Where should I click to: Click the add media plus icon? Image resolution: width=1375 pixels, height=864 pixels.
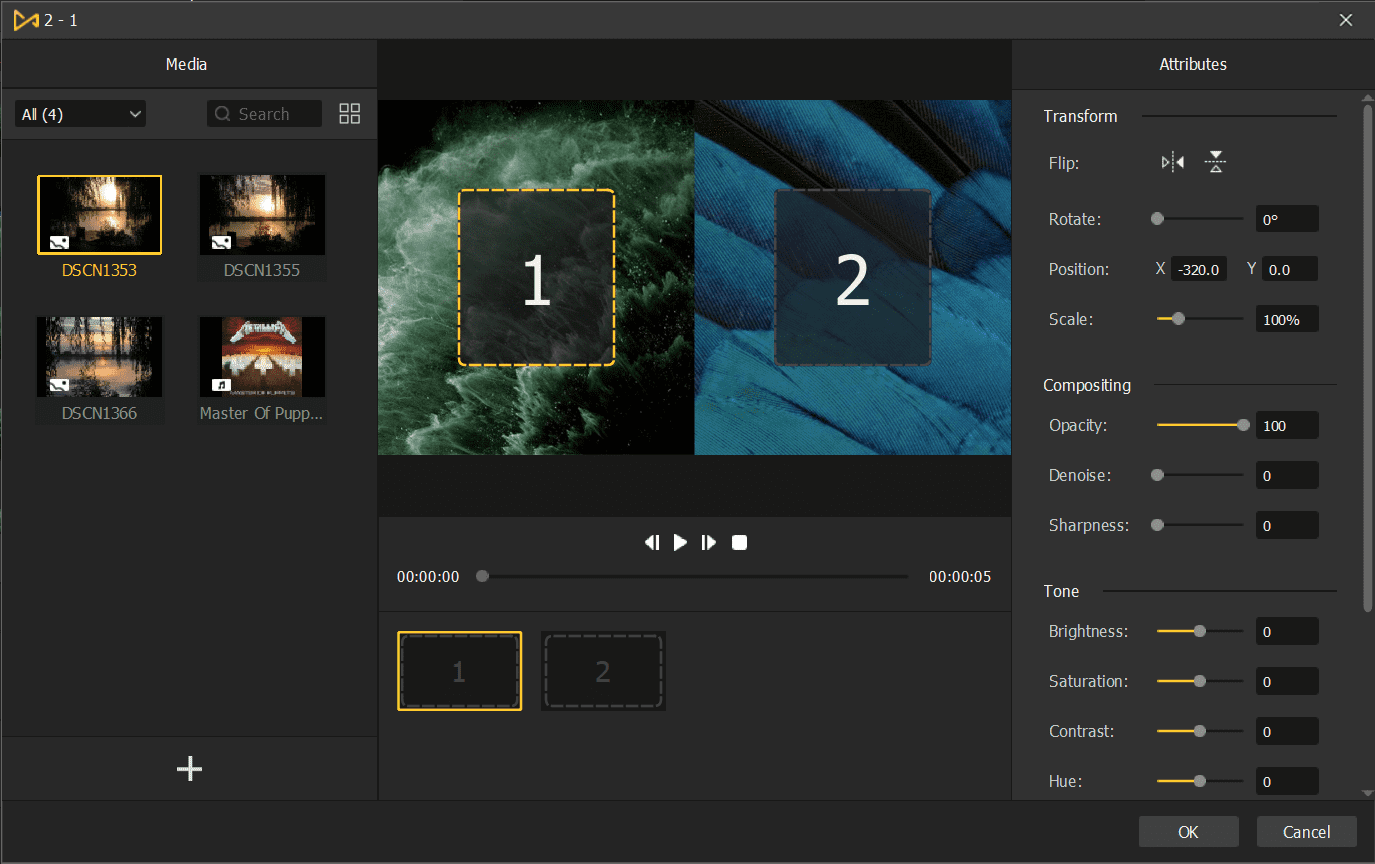point(189,768)
